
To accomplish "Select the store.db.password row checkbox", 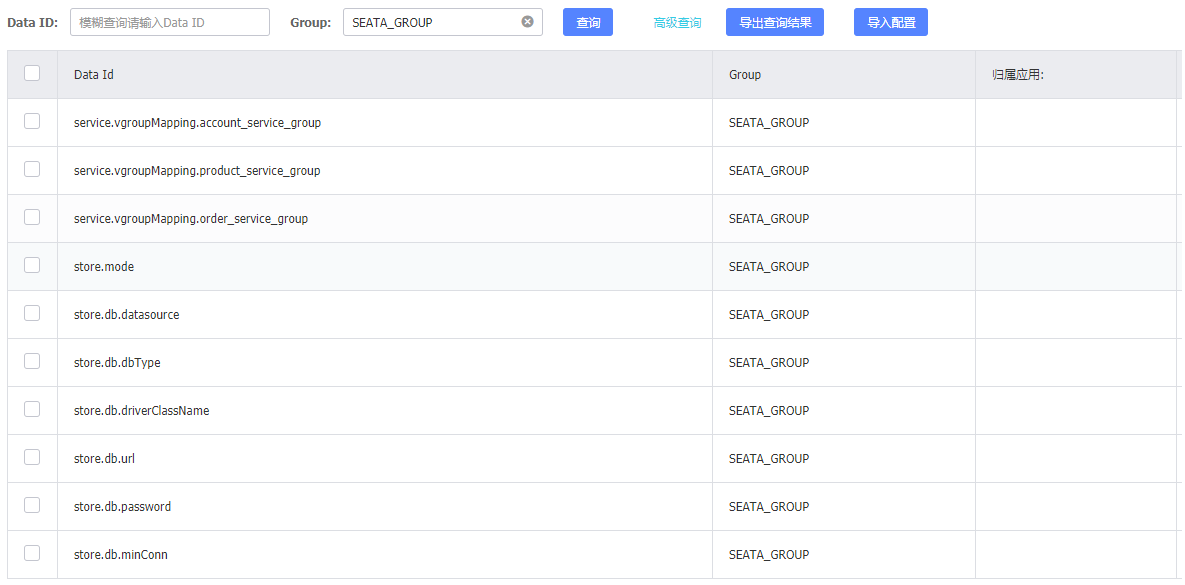I will [x=32, y=505].
